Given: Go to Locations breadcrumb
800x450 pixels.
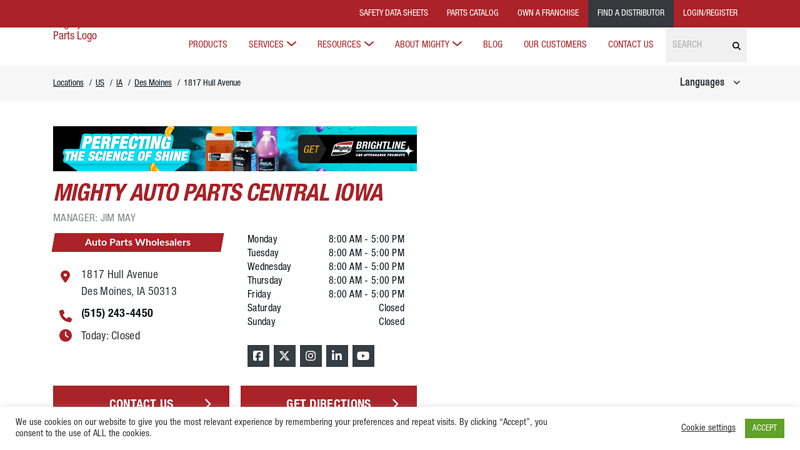Looking at the screenshot, I should point(68,83).
